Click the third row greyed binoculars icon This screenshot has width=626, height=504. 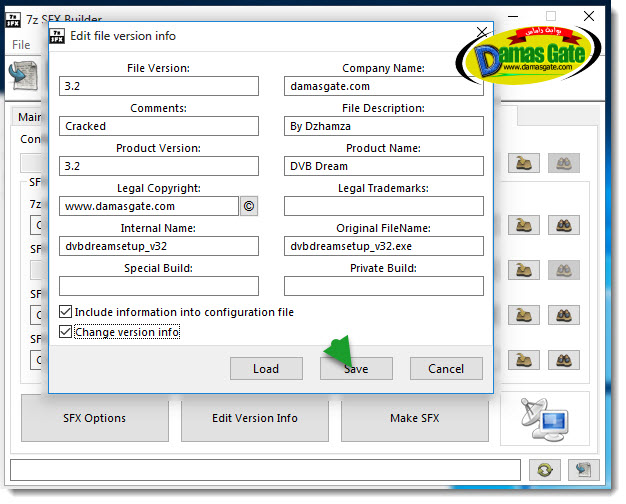564,270
